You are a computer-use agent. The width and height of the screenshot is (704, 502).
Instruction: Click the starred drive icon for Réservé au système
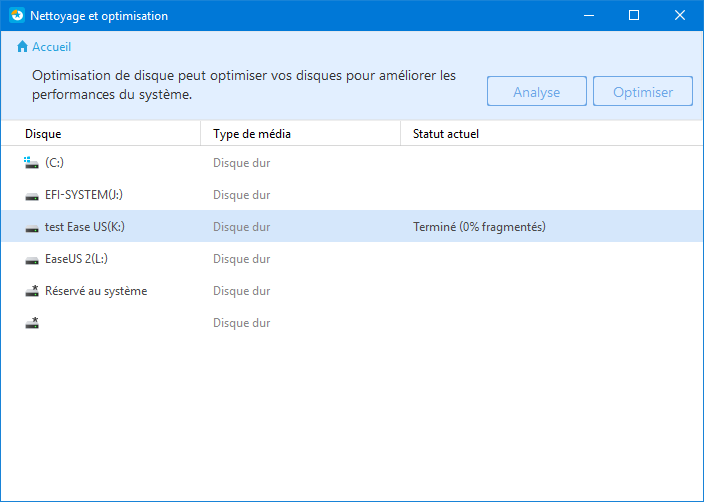[x=32, y=291]
